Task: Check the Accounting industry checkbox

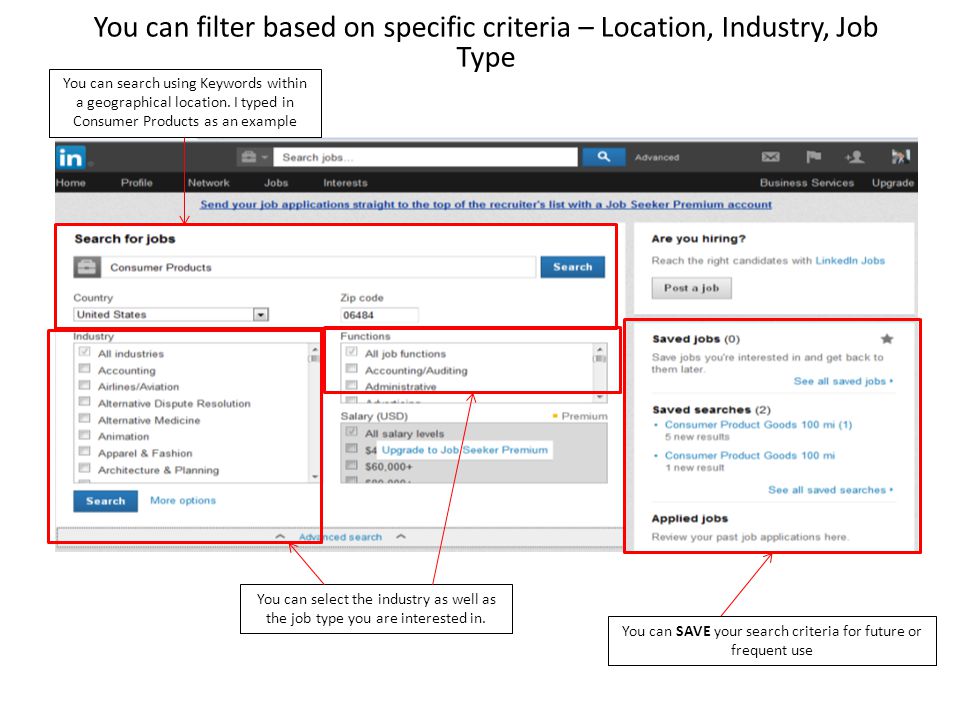Action: coord(84,369)
